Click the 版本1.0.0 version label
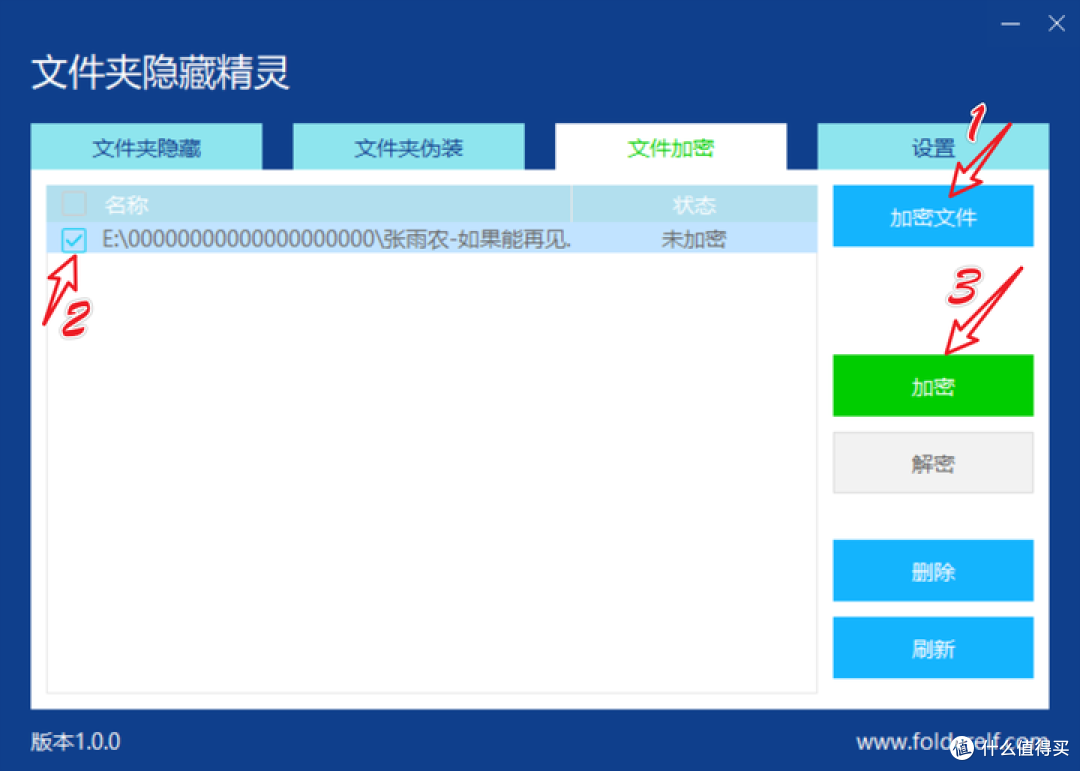Image resolution: width=1080 pixels, height=771 pixels. tap(76, 741)
